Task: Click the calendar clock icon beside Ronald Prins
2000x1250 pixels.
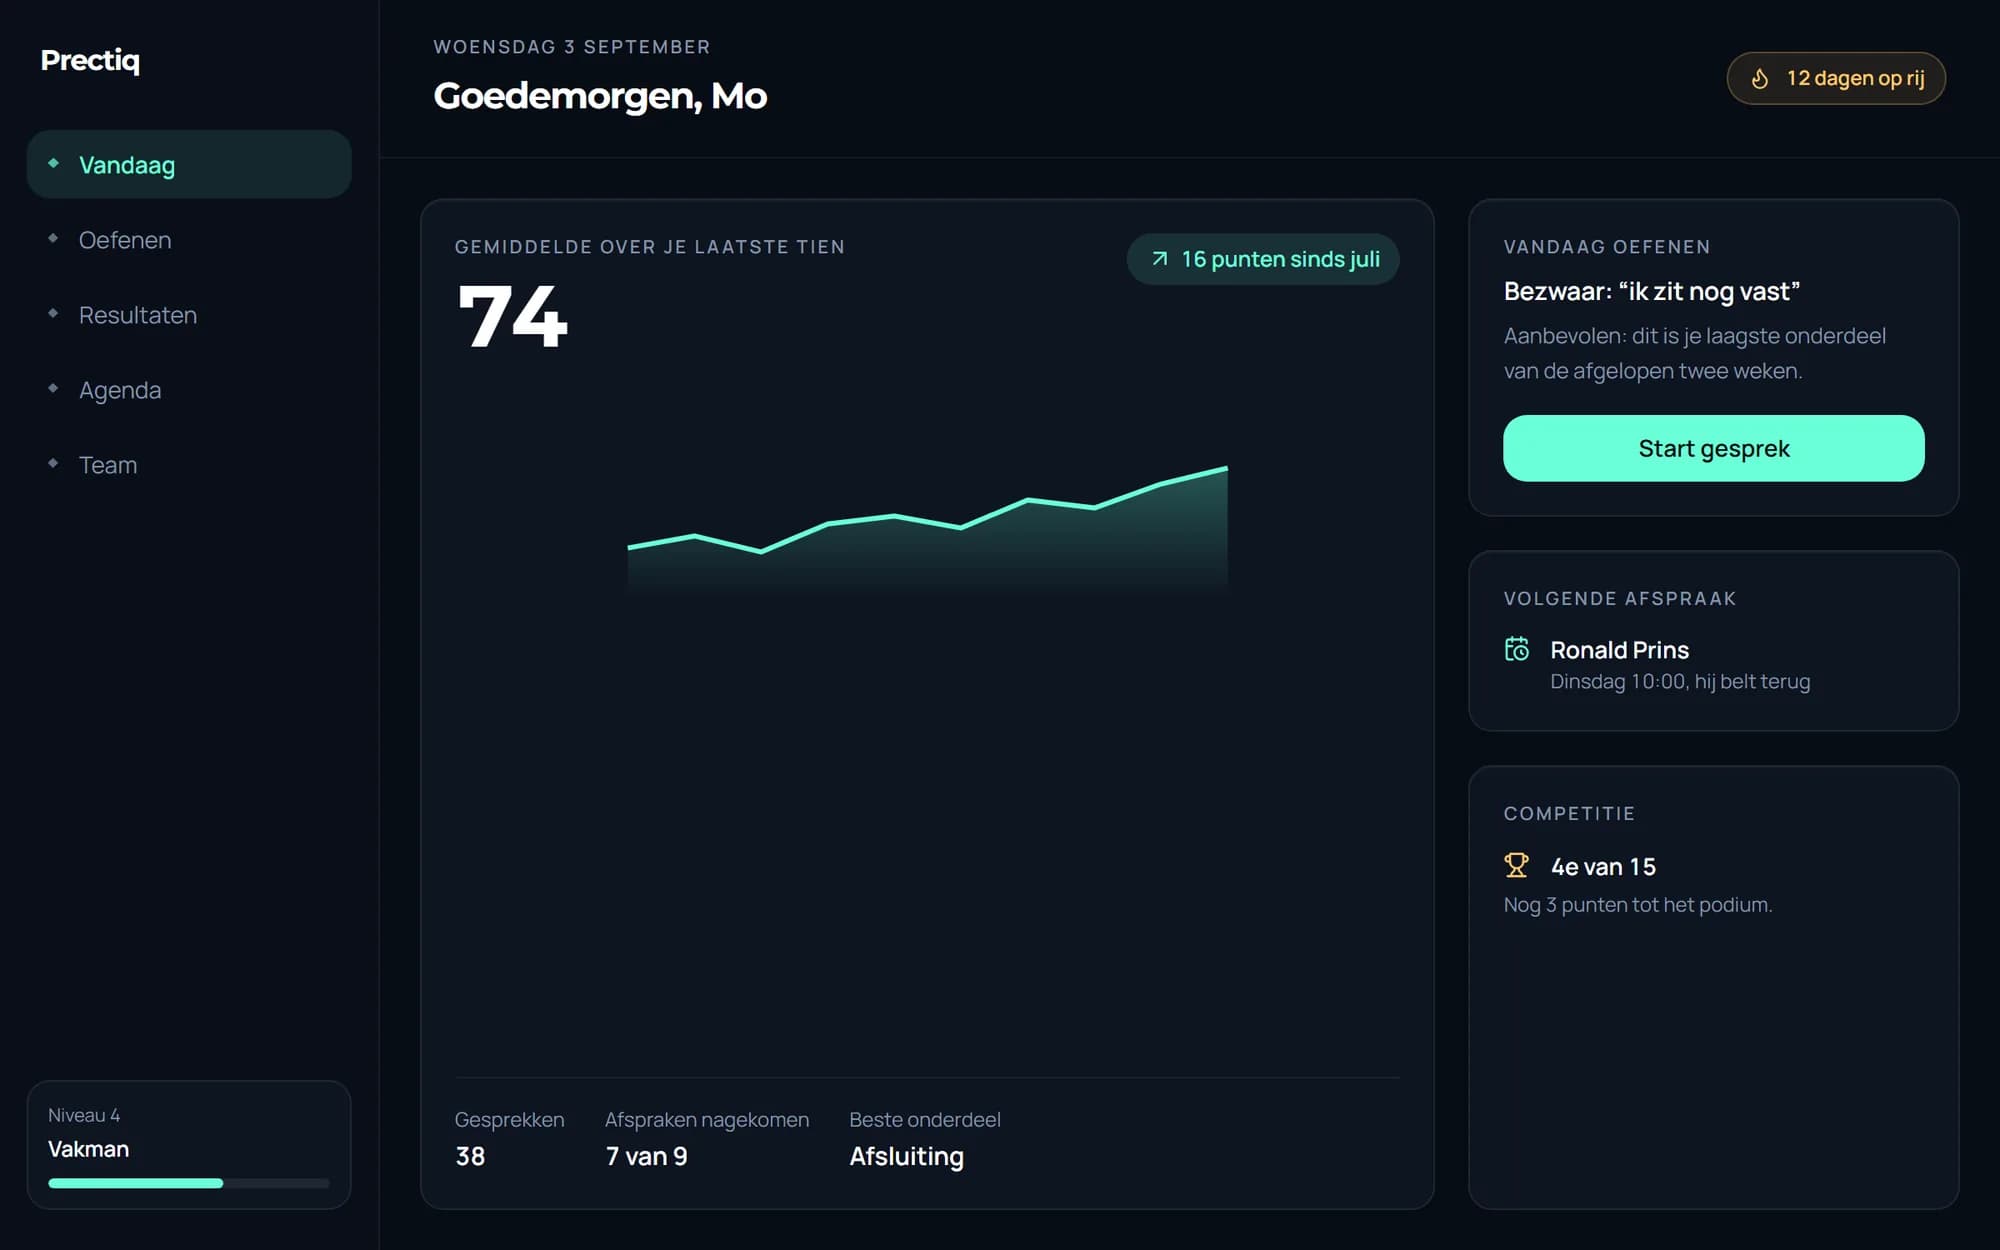Action: click(1517, 649)
